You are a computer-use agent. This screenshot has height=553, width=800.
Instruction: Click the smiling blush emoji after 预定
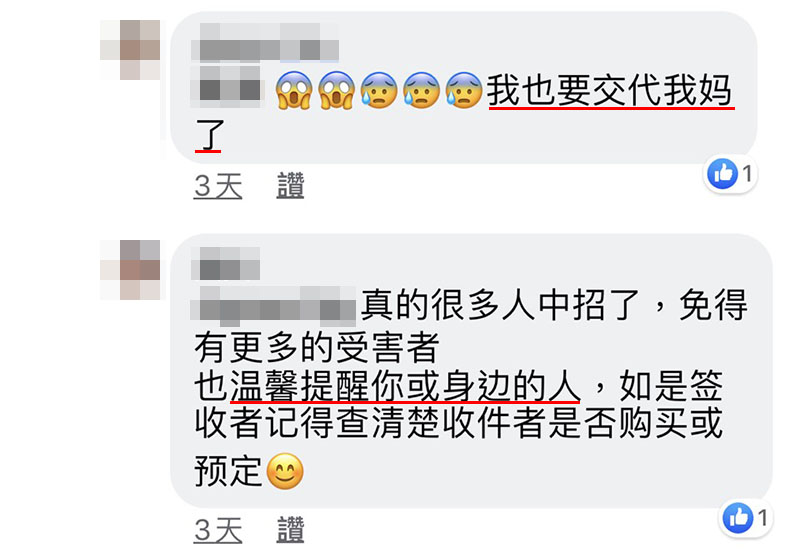[x=285, y=471]
